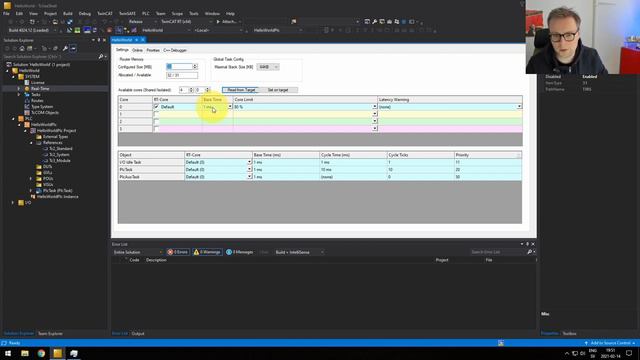Select the Type System icon
This screenshot has height=360, width=640.
[x=27, y=107]
